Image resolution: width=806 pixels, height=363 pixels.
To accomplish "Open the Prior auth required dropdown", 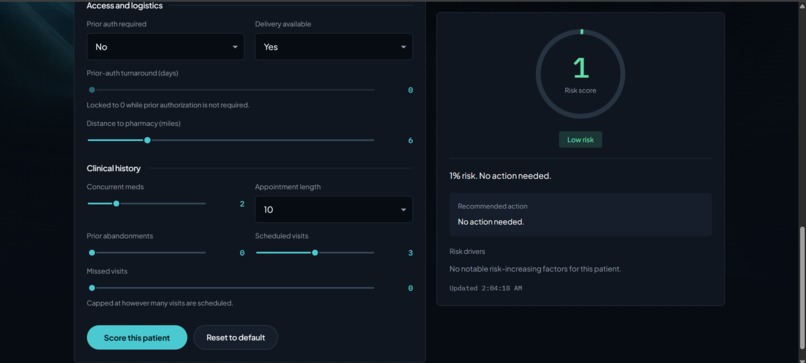I will pyautogui.click(x=166, y=47).
